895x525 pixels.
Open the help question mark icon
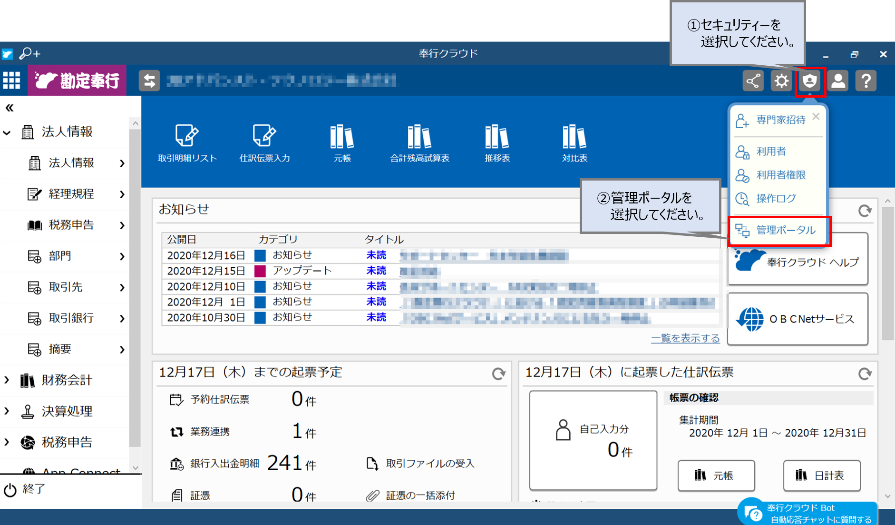[x=866, y=80]
